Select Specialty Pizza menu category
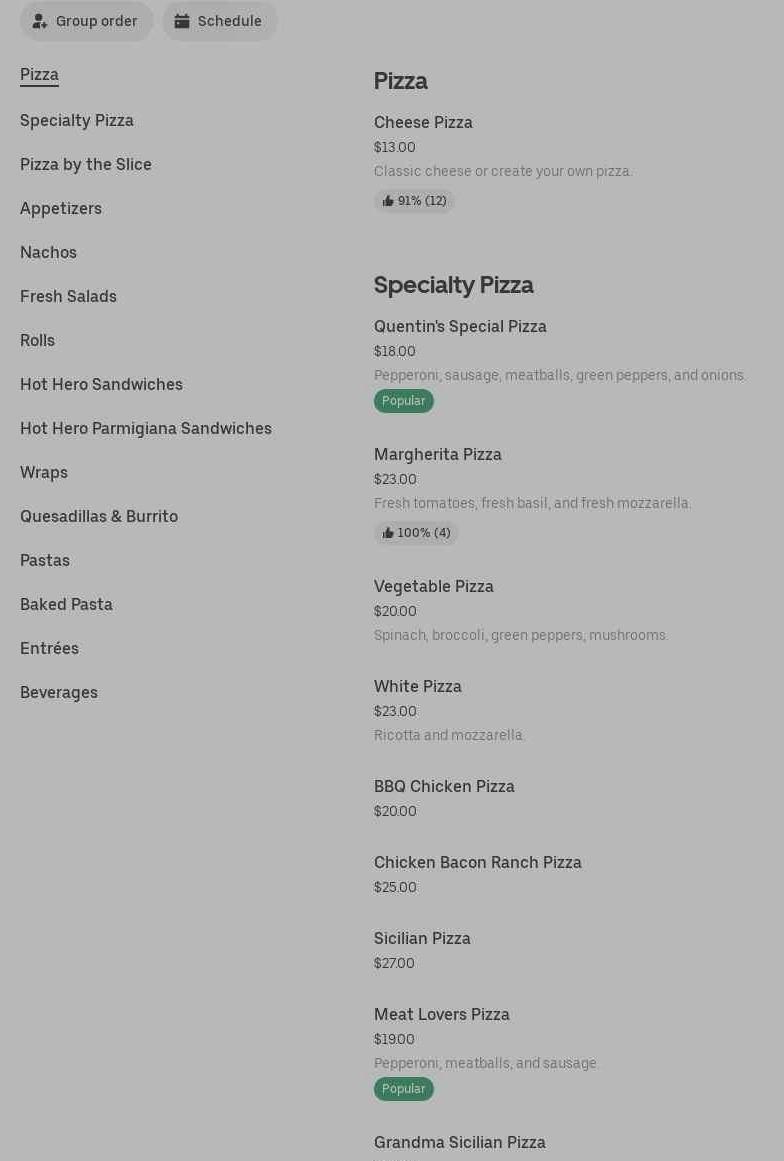Image resolution: width=784 pixels, height=1161 pixels. point(77,120)
